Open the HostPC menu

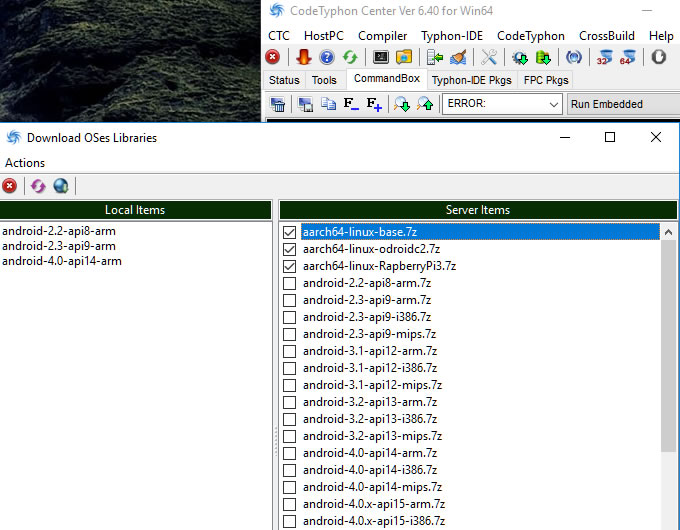324,36
